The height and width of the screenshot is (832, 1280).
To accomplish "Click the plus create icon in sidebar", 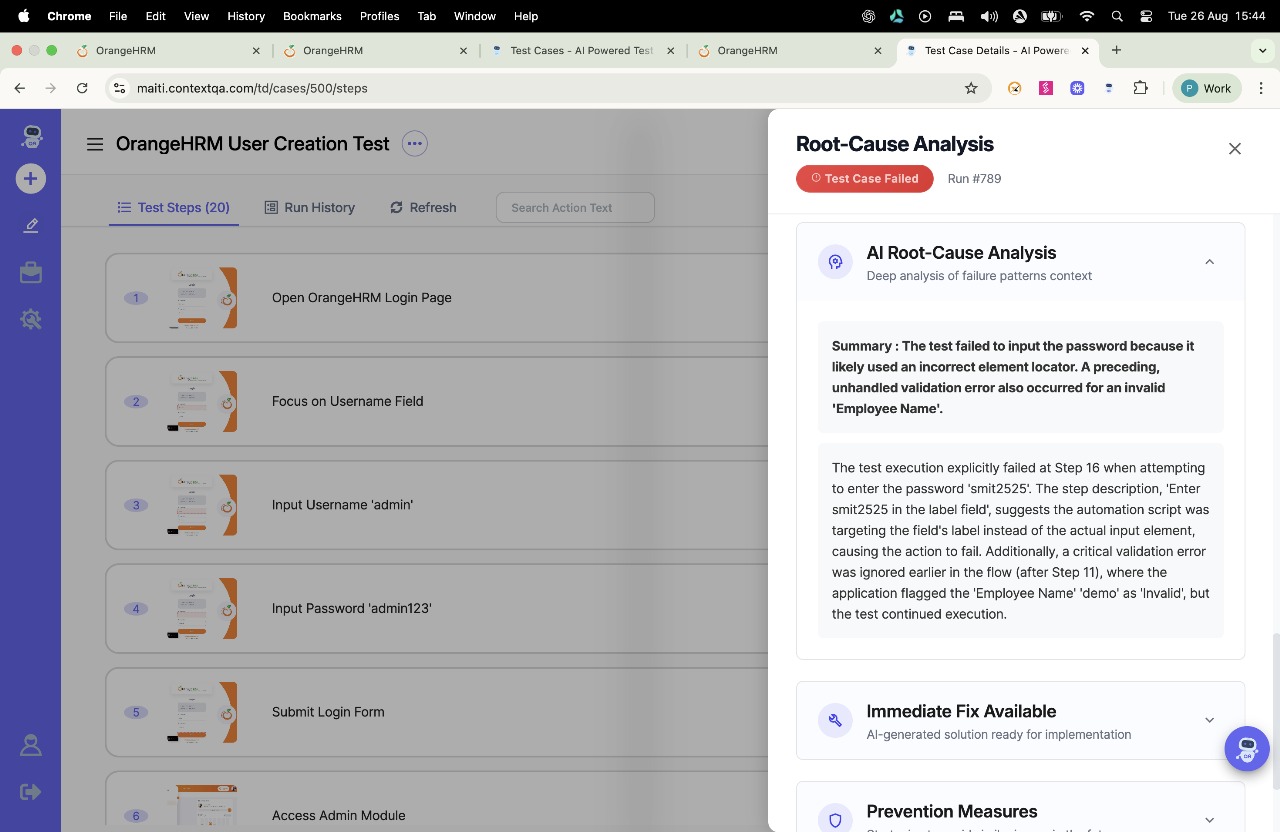I will coord(30,179).
